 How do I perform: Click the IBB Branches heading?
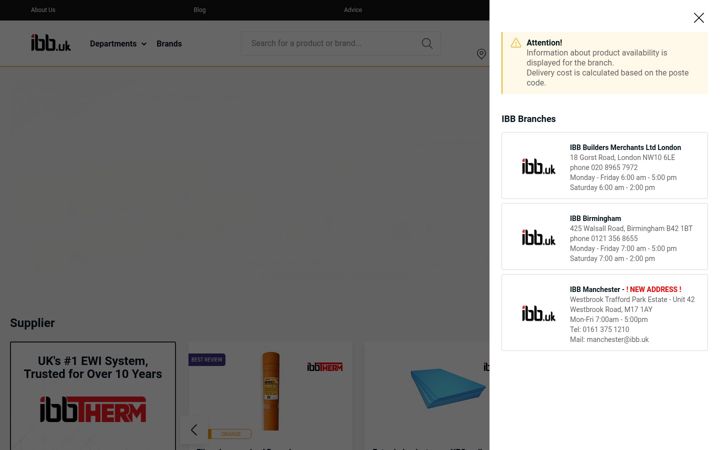528,119
